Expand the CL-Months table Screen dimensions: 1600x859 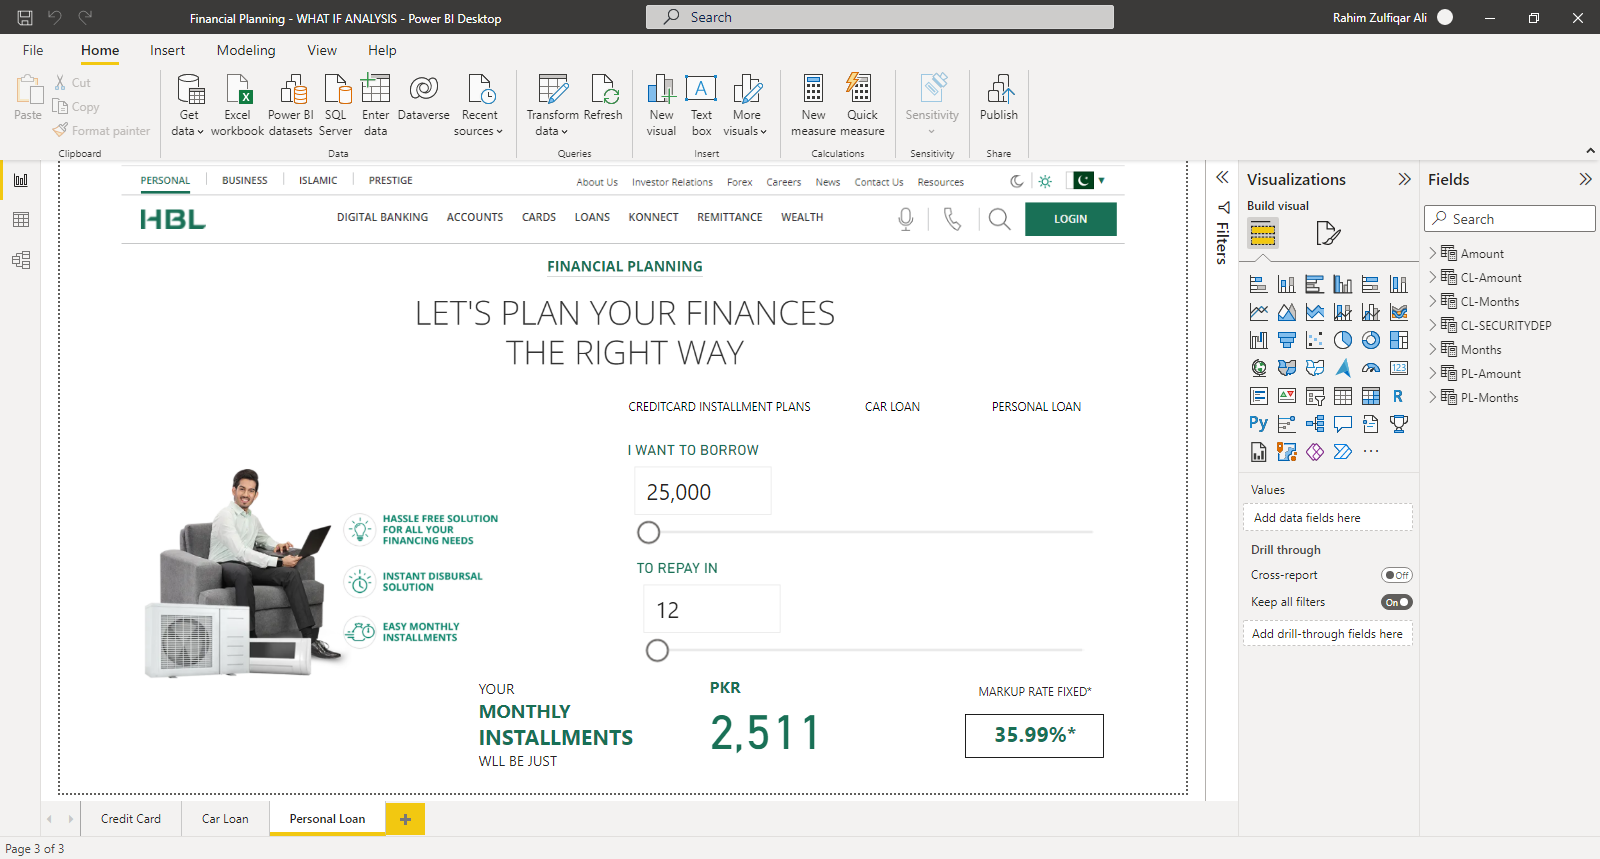(x=1433, y=301)
